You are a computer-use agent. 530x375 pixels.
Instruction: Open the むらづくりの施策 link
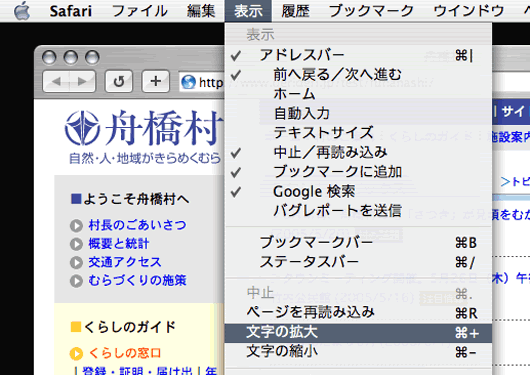[137, 280]
